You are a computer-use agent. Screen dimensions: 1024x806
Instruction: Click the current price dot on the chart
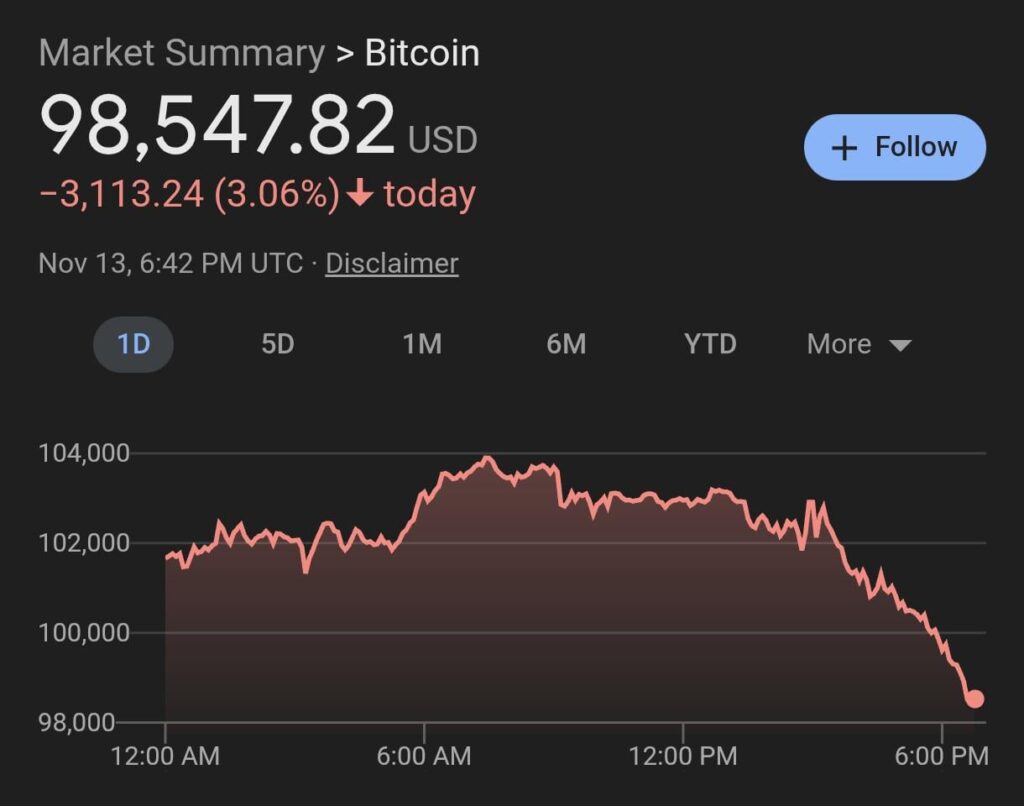pos(974,699)
